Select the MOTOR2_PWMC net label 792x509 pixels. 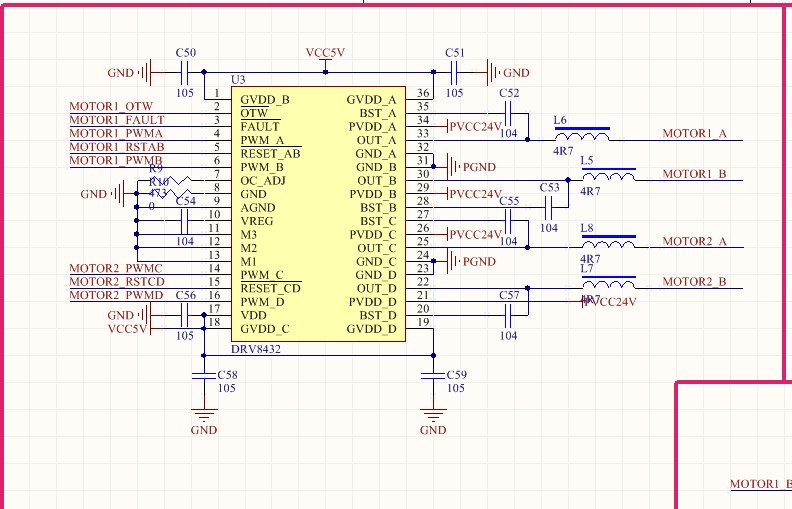pyautogui.click(x=116, y=268)
